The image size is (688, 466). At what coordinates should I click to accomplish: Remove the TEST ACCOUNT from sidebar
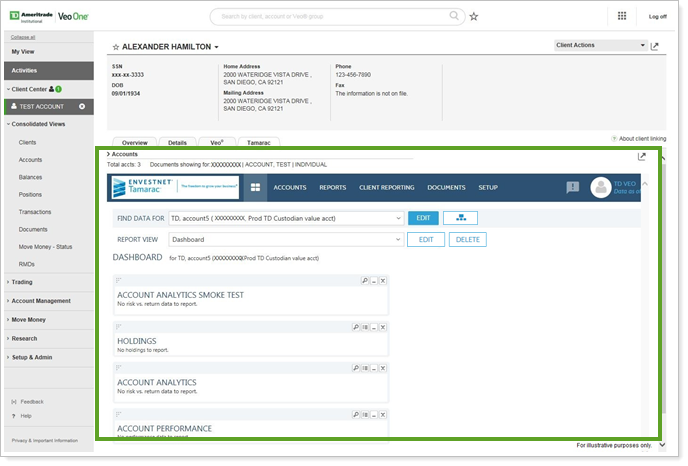coord(82,106)
